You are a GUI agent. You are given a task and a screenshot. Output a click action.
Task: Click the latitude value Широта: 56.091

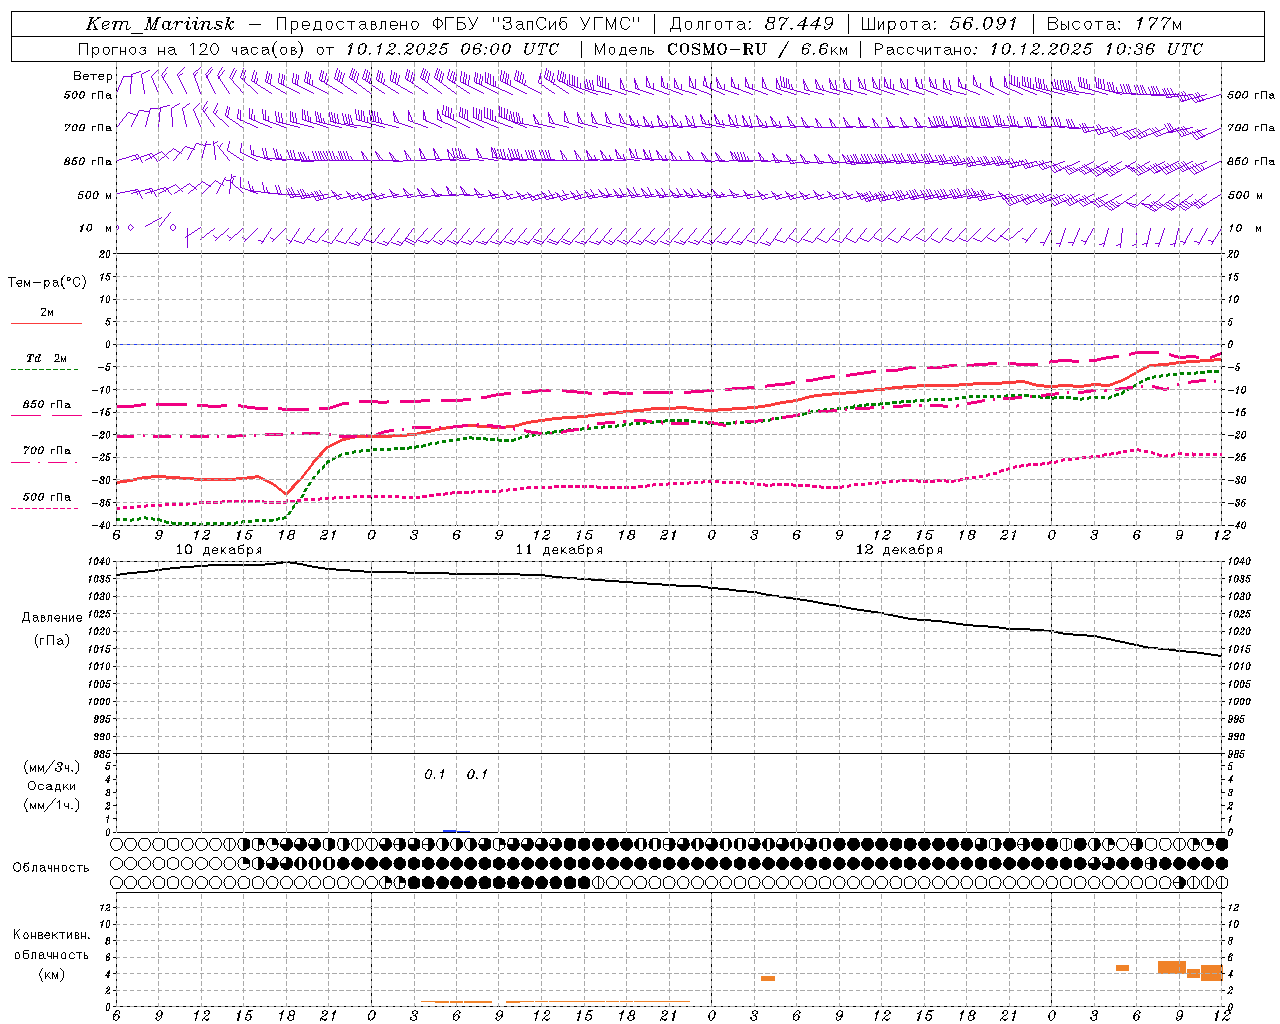[939, 24]
